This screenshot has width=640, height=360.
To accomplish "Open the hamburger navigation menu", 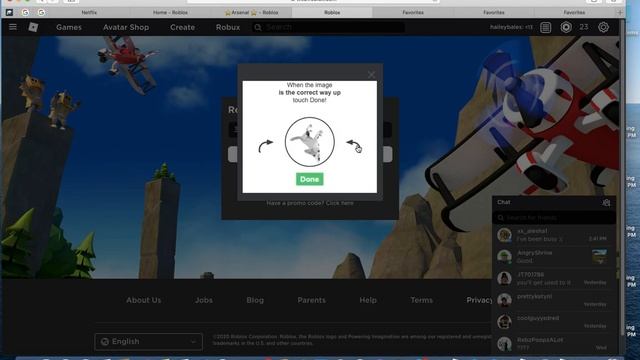I will click(13, 27).
